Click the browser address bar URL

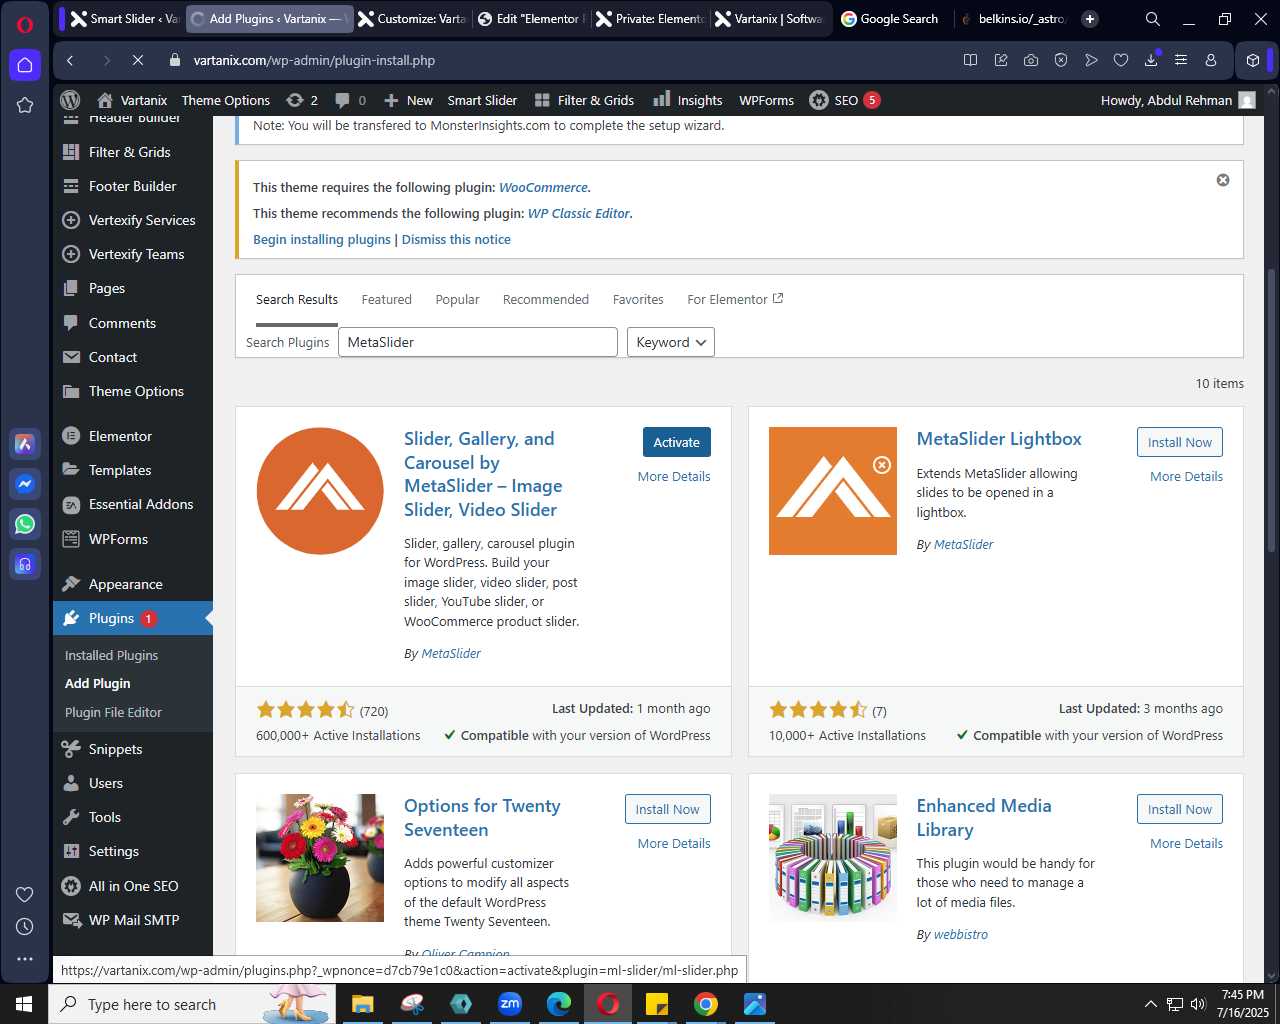(x=314, y=60)
